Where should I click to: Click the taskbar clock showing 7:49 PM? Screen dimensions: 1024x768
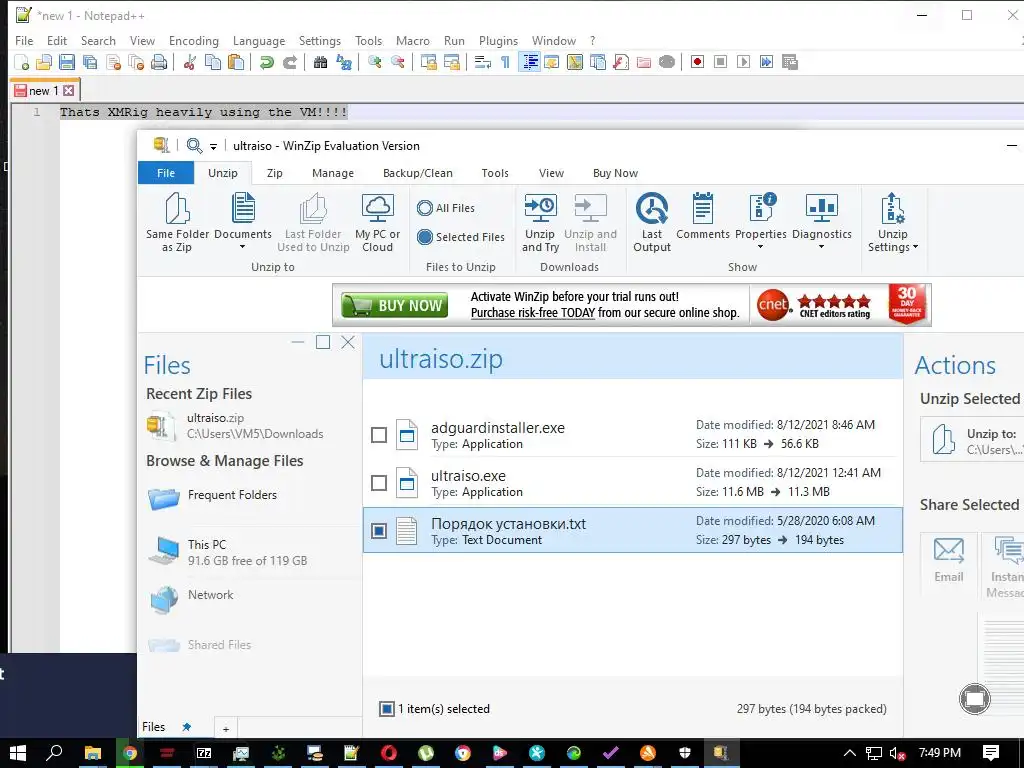click(x=940, y=753)
